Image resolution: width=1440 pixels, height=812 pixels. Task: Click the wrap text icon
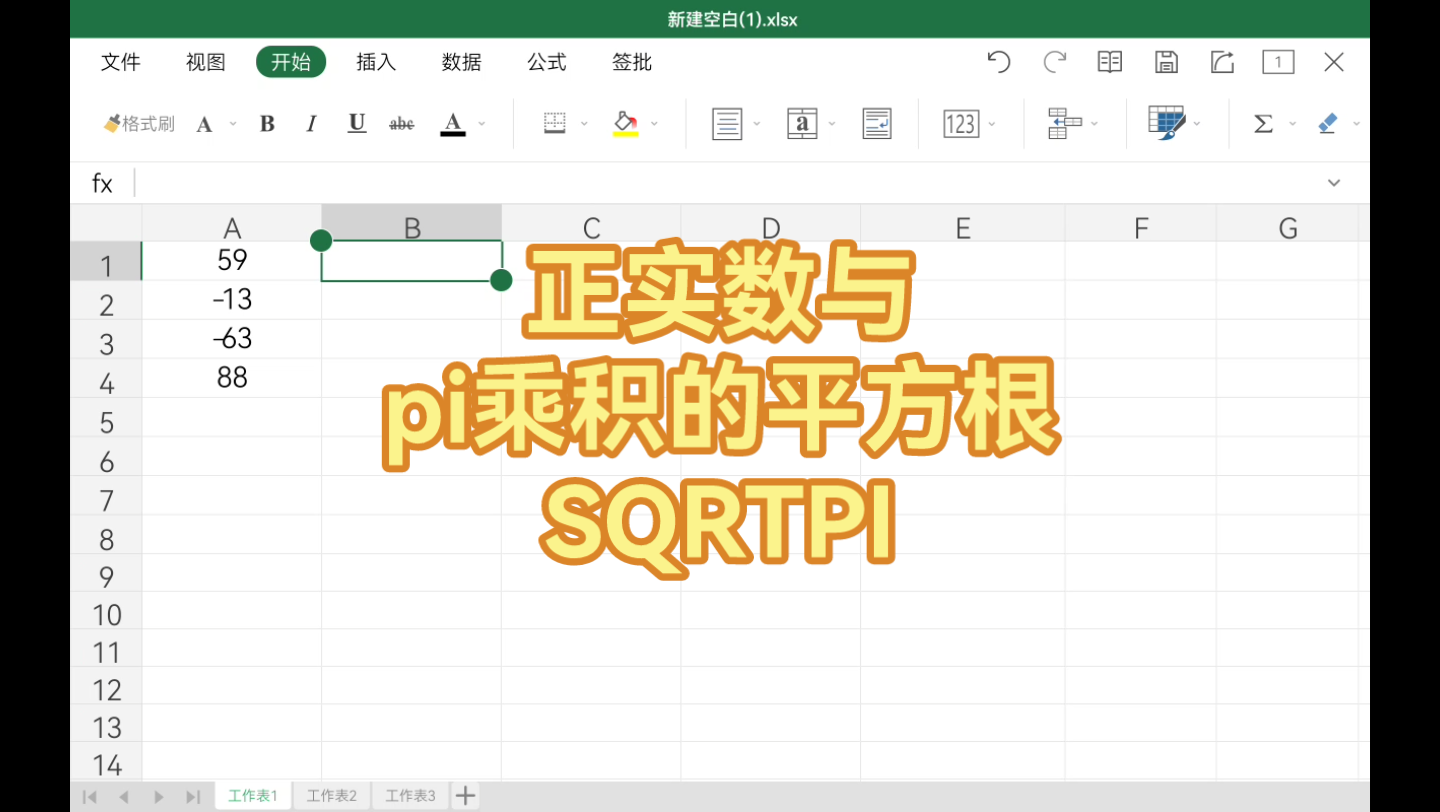tap(877, 124)
